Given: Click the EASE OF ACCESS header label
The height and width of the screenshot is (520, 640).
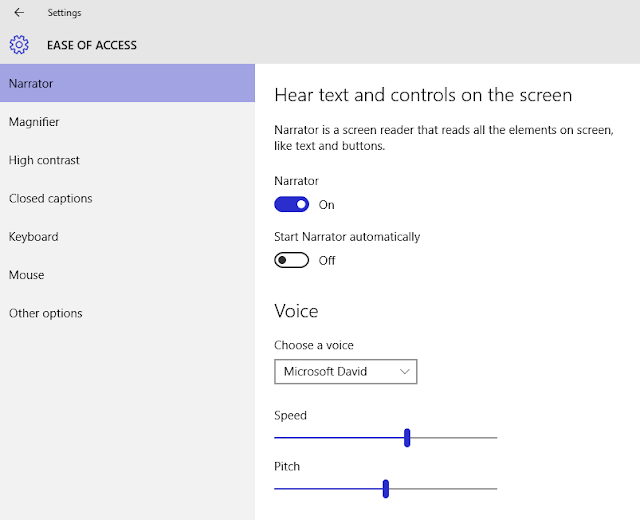Looking at the screenshot, I should point(92,45).
